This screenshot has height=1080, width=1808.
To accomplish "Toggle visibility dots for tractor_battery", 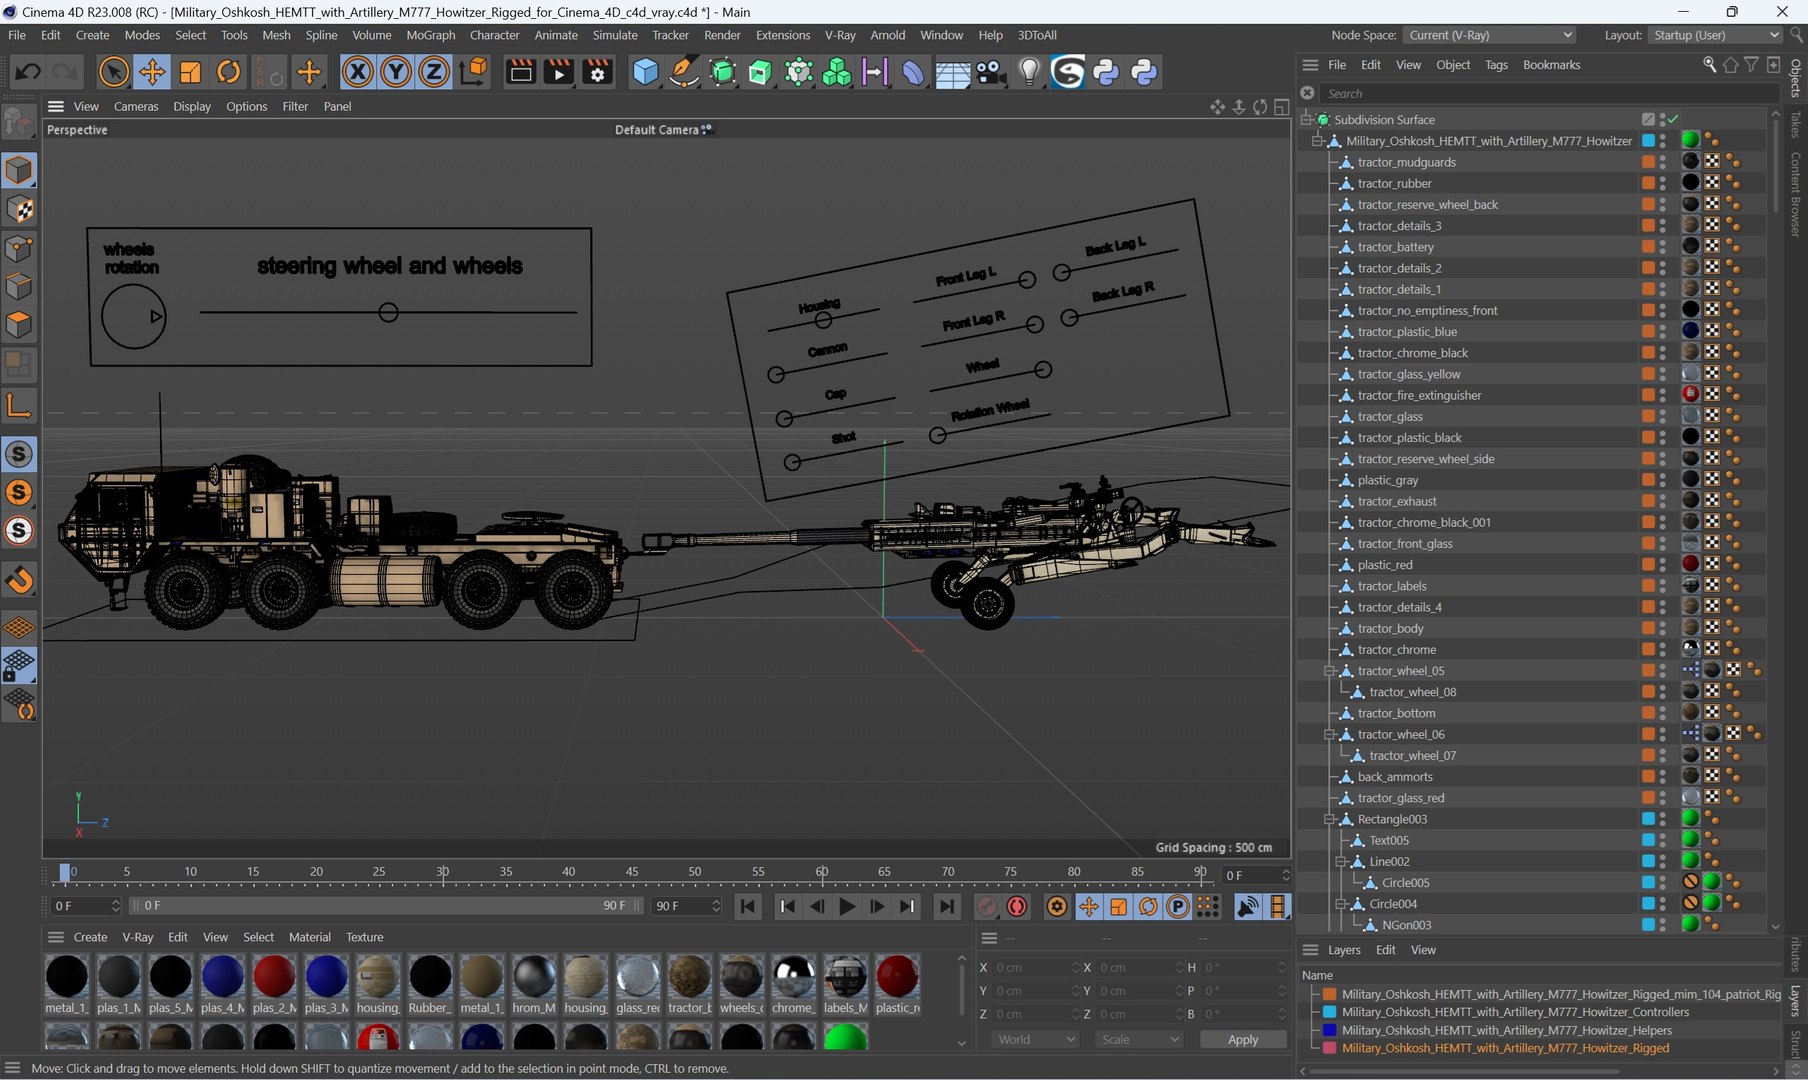I will [x=1663, y=247].
